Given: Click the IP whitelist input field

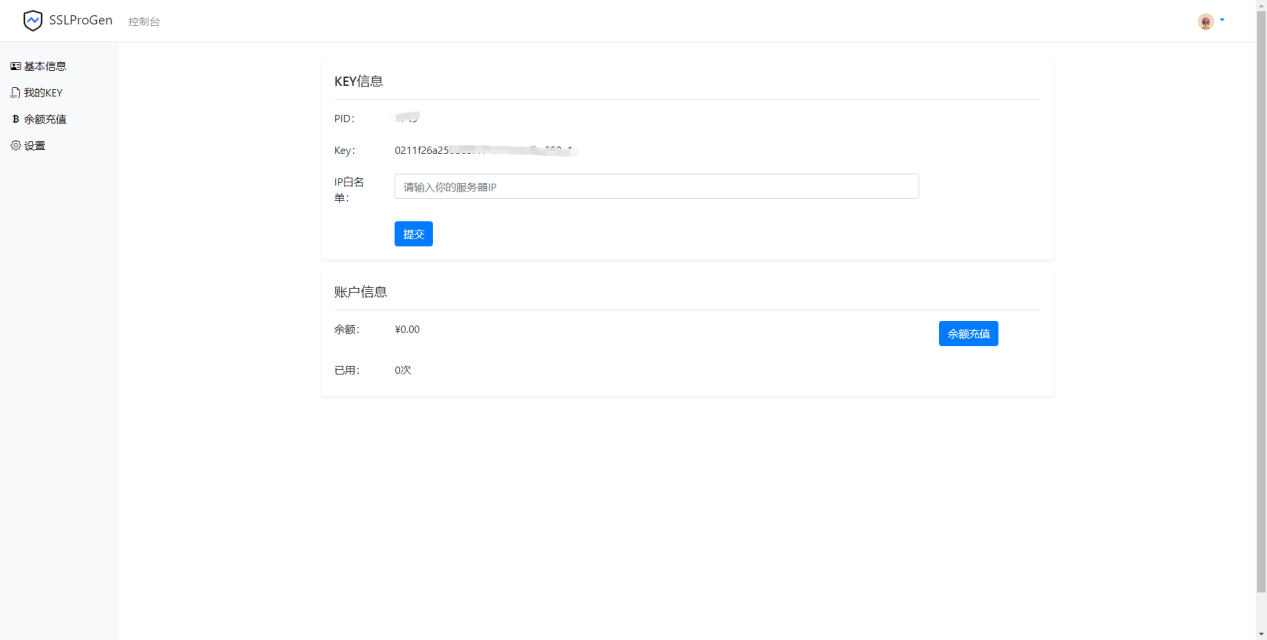Looking at the screenshot, I should point(656,186).
